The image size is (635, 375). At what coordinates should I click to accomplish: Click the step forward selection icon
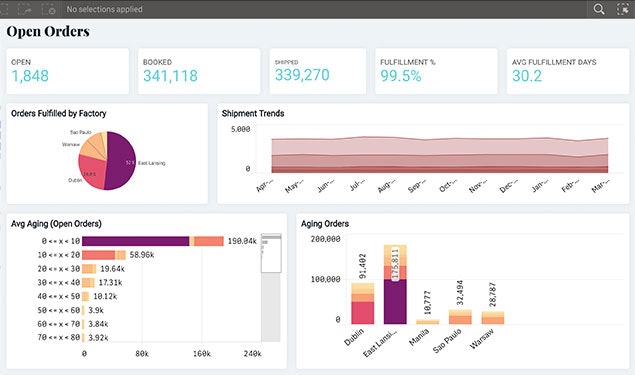[25, 9]
